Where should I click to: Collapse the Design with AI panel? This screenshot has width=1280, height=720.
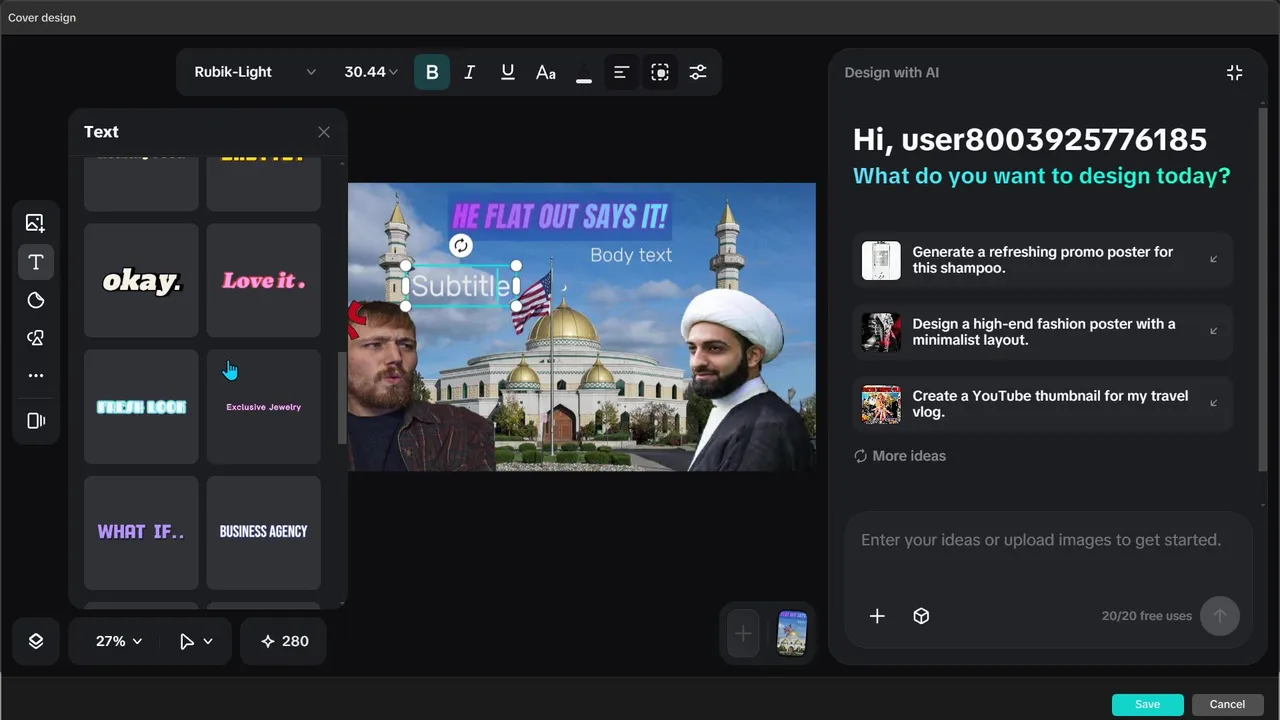(x=1235, y=72)
